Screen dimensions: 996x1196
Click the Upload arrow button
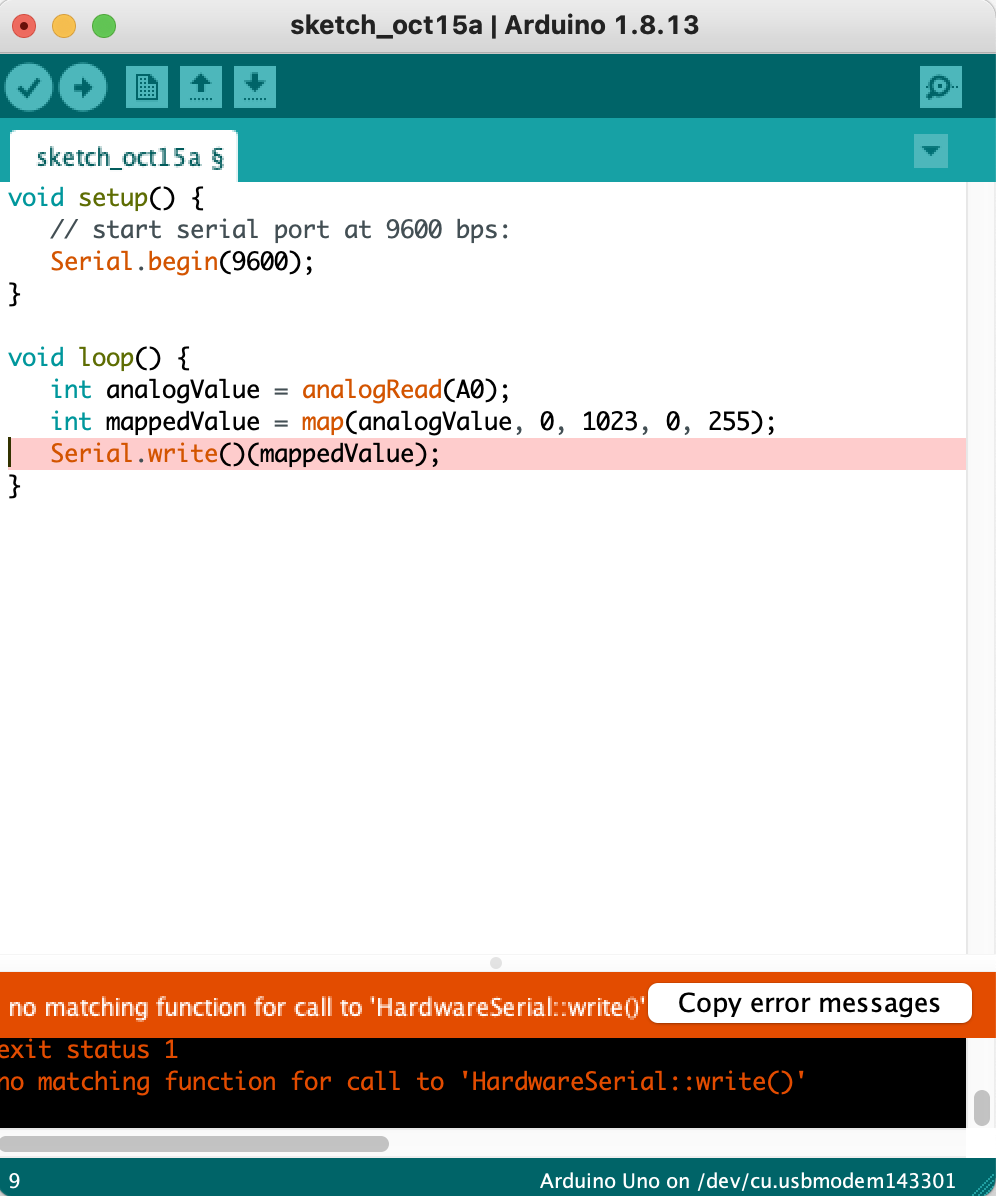click(x=82, y=87)
